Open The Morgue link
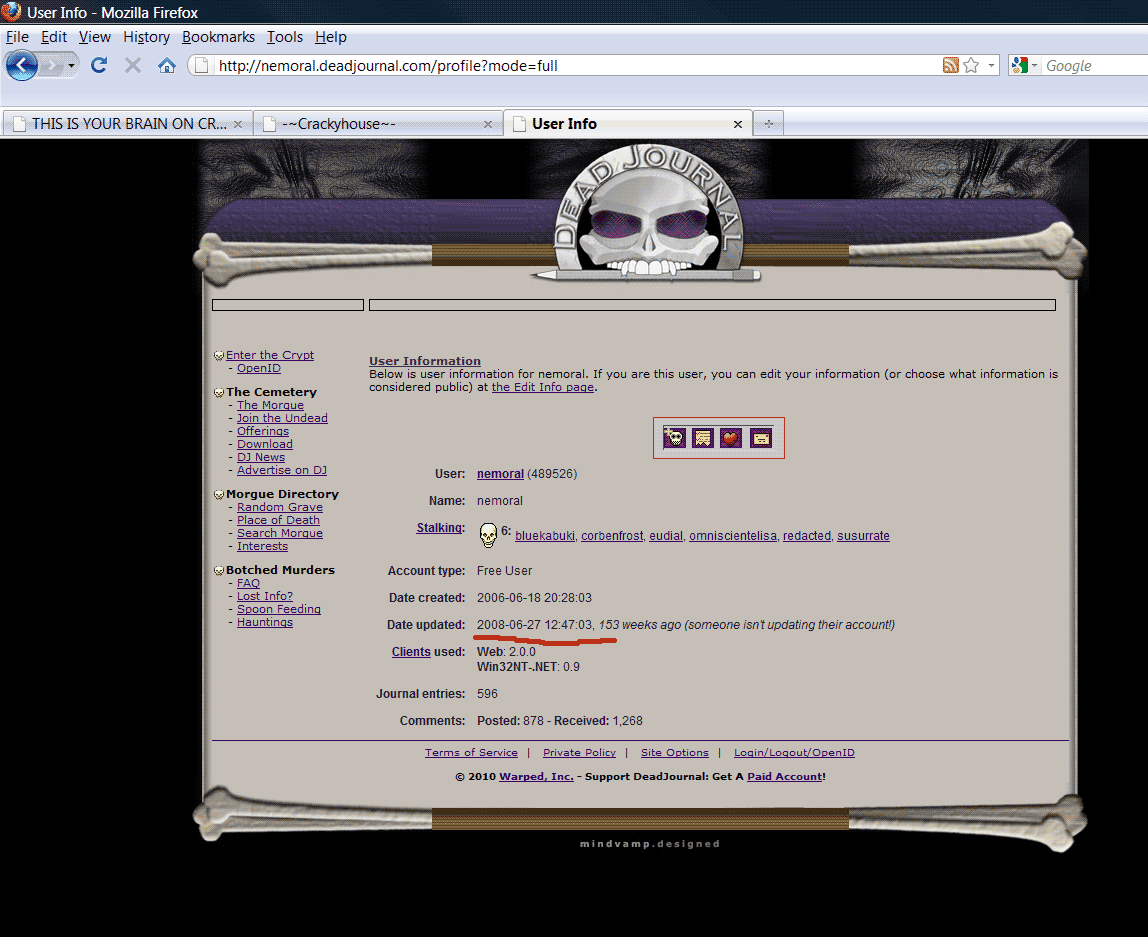Viewport: 1148px width, 937px height. (270, 405)
